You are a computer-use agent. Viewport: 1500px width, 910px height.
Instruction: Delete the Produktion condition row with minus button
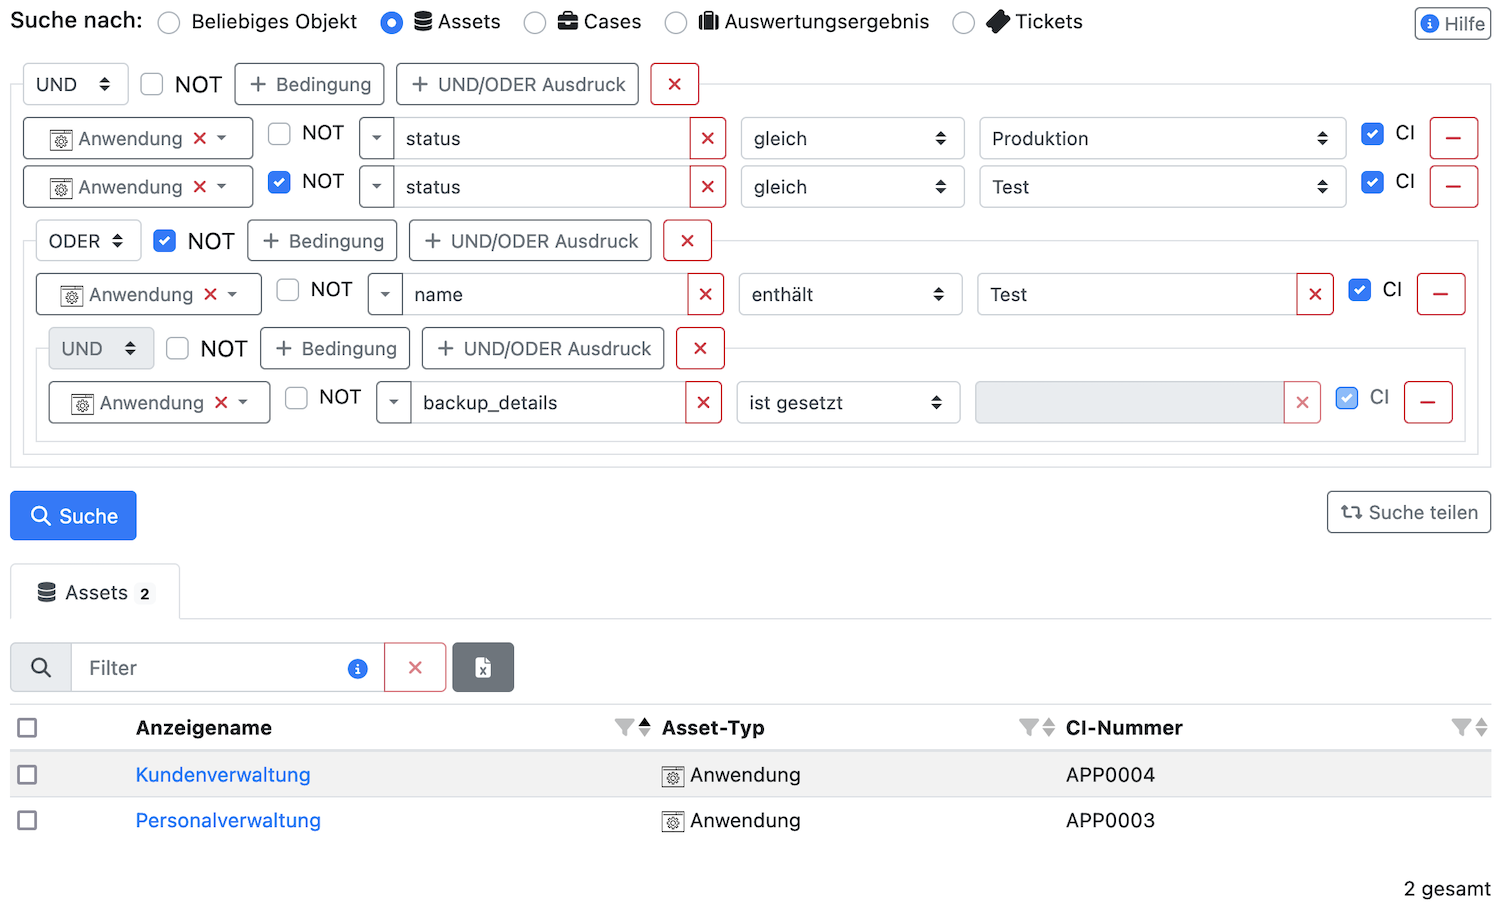[1453, 138]
